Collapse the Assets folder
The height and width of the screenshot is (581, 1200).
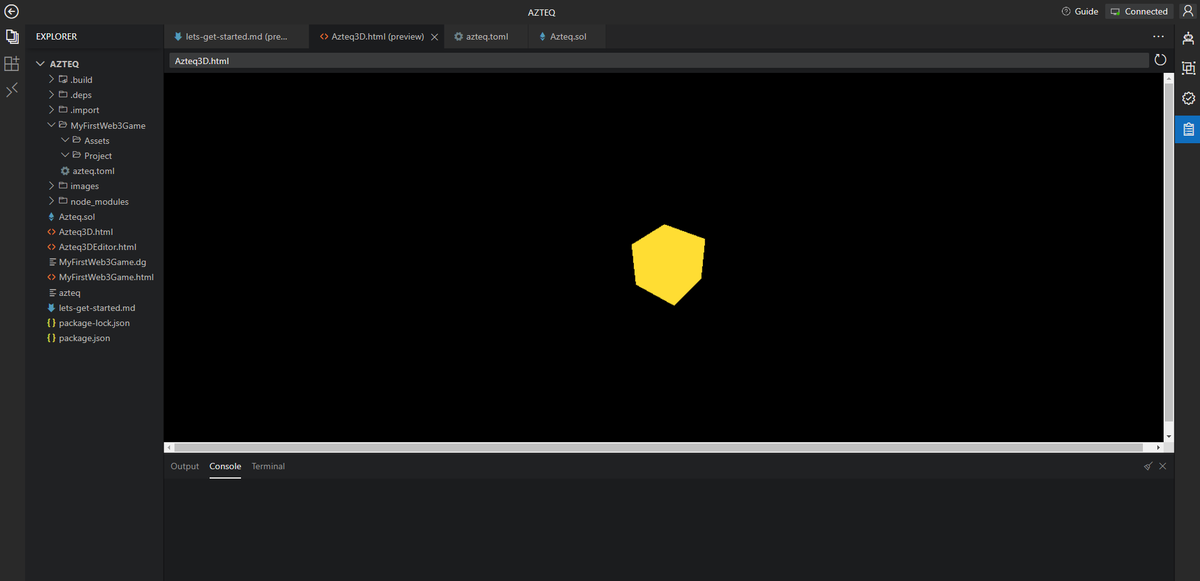click(x=65, y=140)
